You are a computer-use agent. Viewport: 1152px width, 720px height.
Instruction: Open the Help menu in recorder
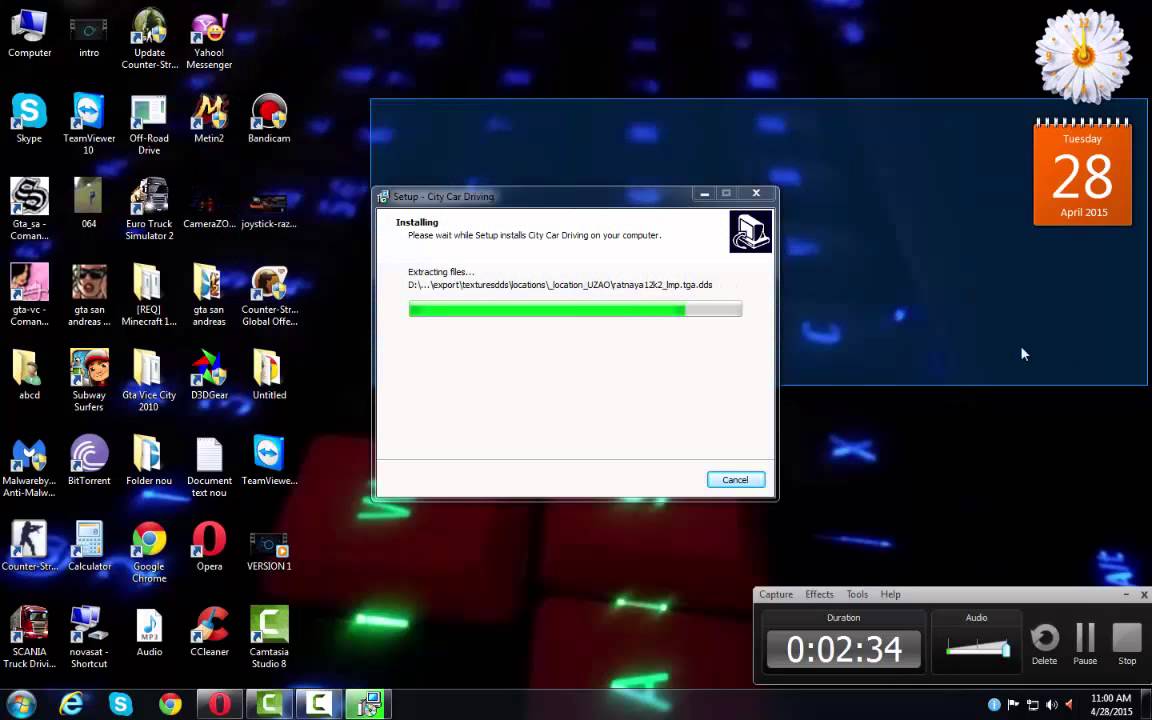tap(890, 594)
